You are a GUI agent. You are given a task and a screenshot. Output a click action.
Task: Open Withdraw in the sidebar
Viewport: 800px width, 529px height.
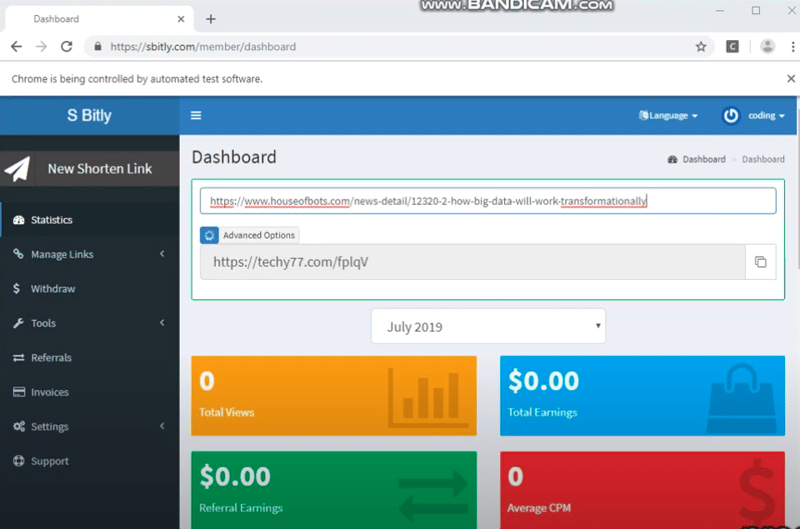coord(90,289)
